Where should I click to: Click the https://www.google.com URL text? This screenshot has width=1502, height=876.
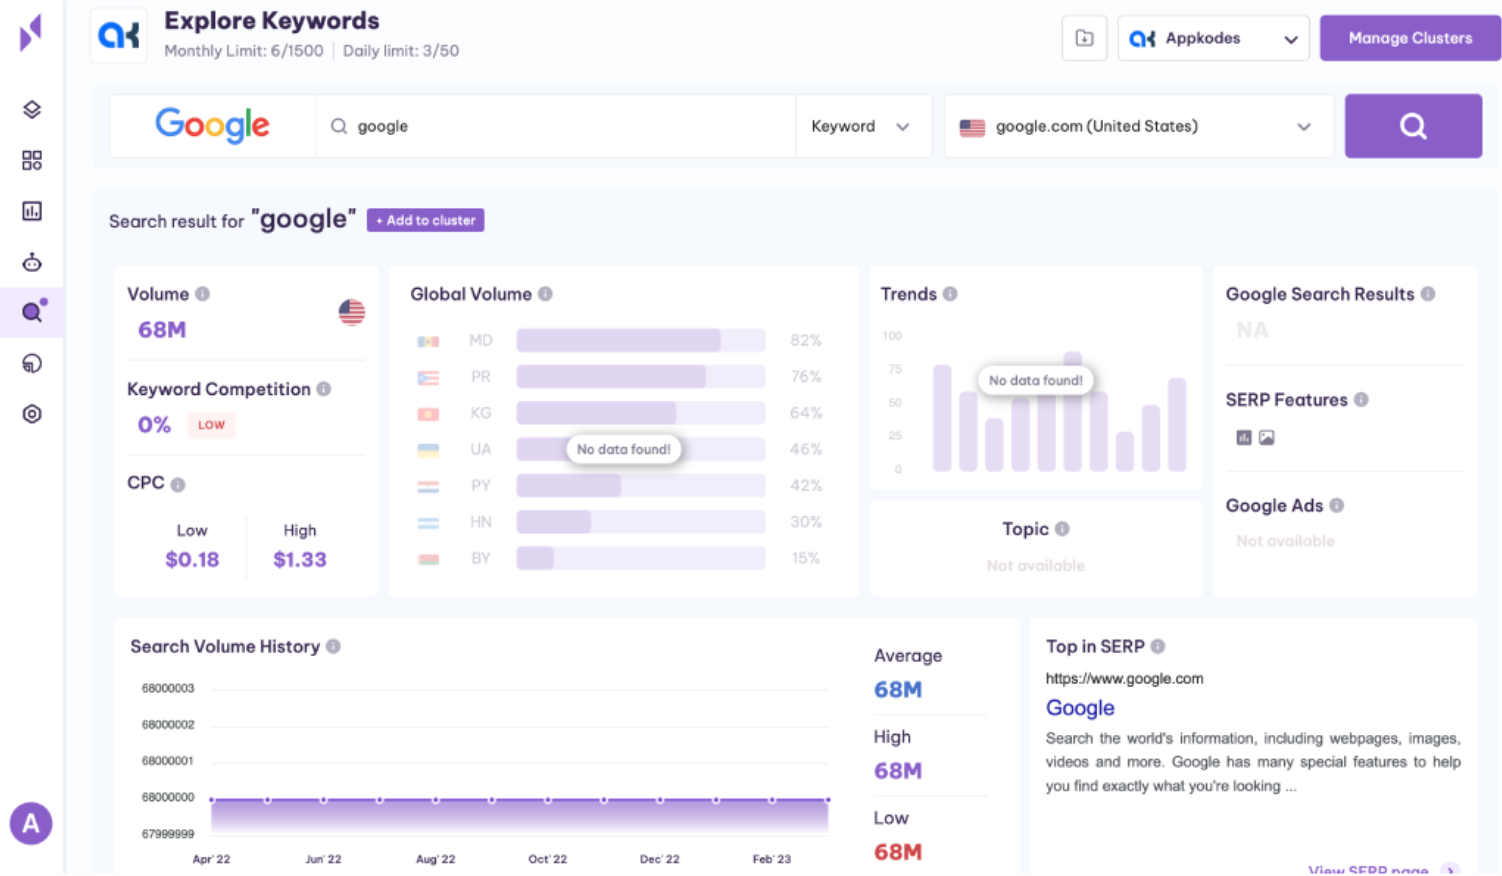(x=1124, y=678)
